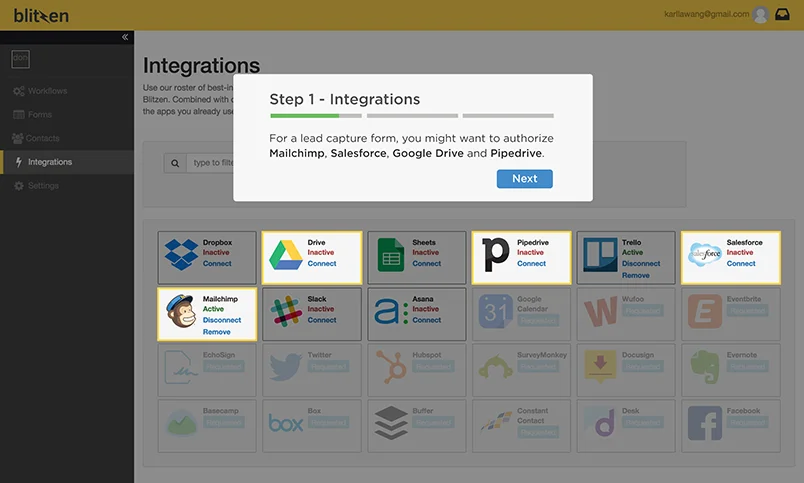Connect the Salesforce integration
This screenshot has width=804, height=483.
pos(741,264)
